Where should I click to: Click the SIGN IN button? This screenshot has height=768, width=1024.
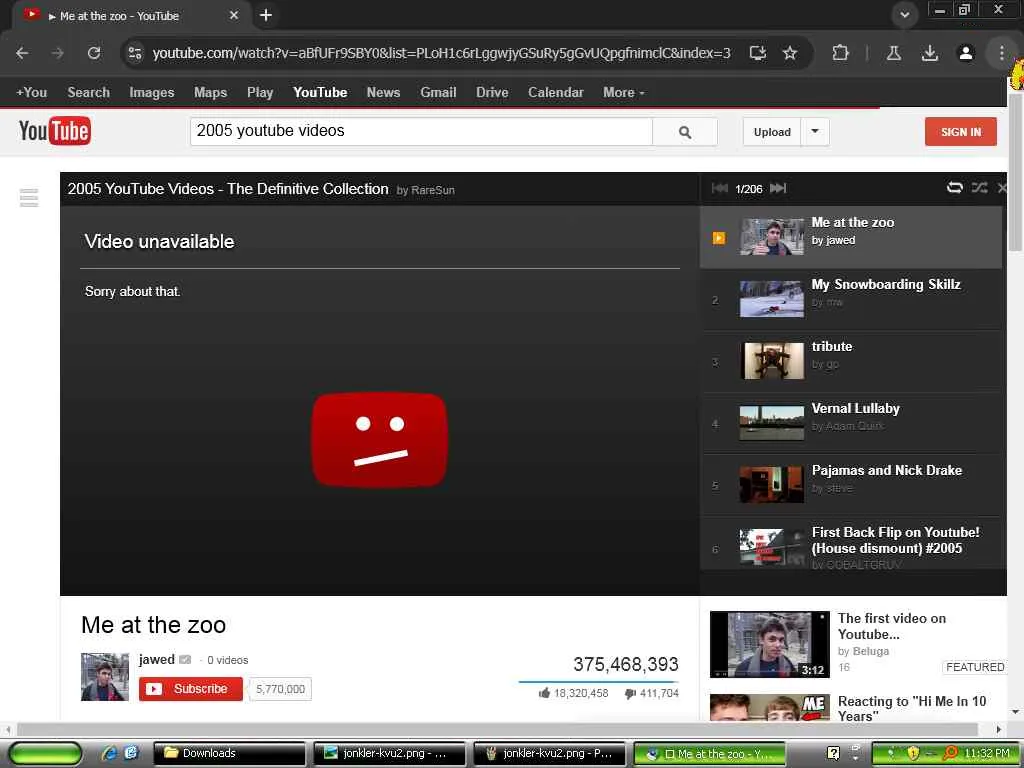click(x=961, y=132)
